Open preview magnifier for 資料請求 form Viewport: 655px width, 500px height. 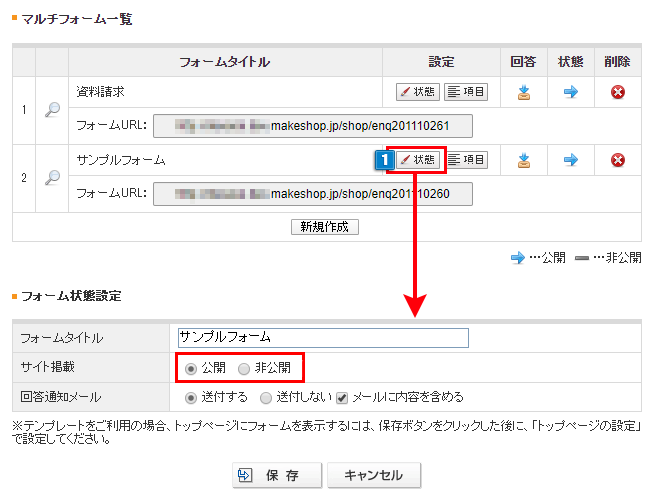53,110
